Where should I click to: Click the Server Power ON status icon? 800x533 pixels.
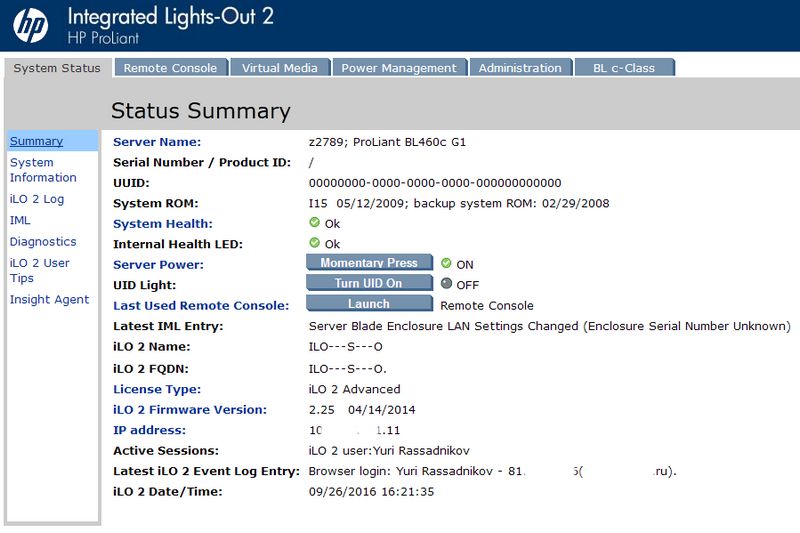click(446, 263)
